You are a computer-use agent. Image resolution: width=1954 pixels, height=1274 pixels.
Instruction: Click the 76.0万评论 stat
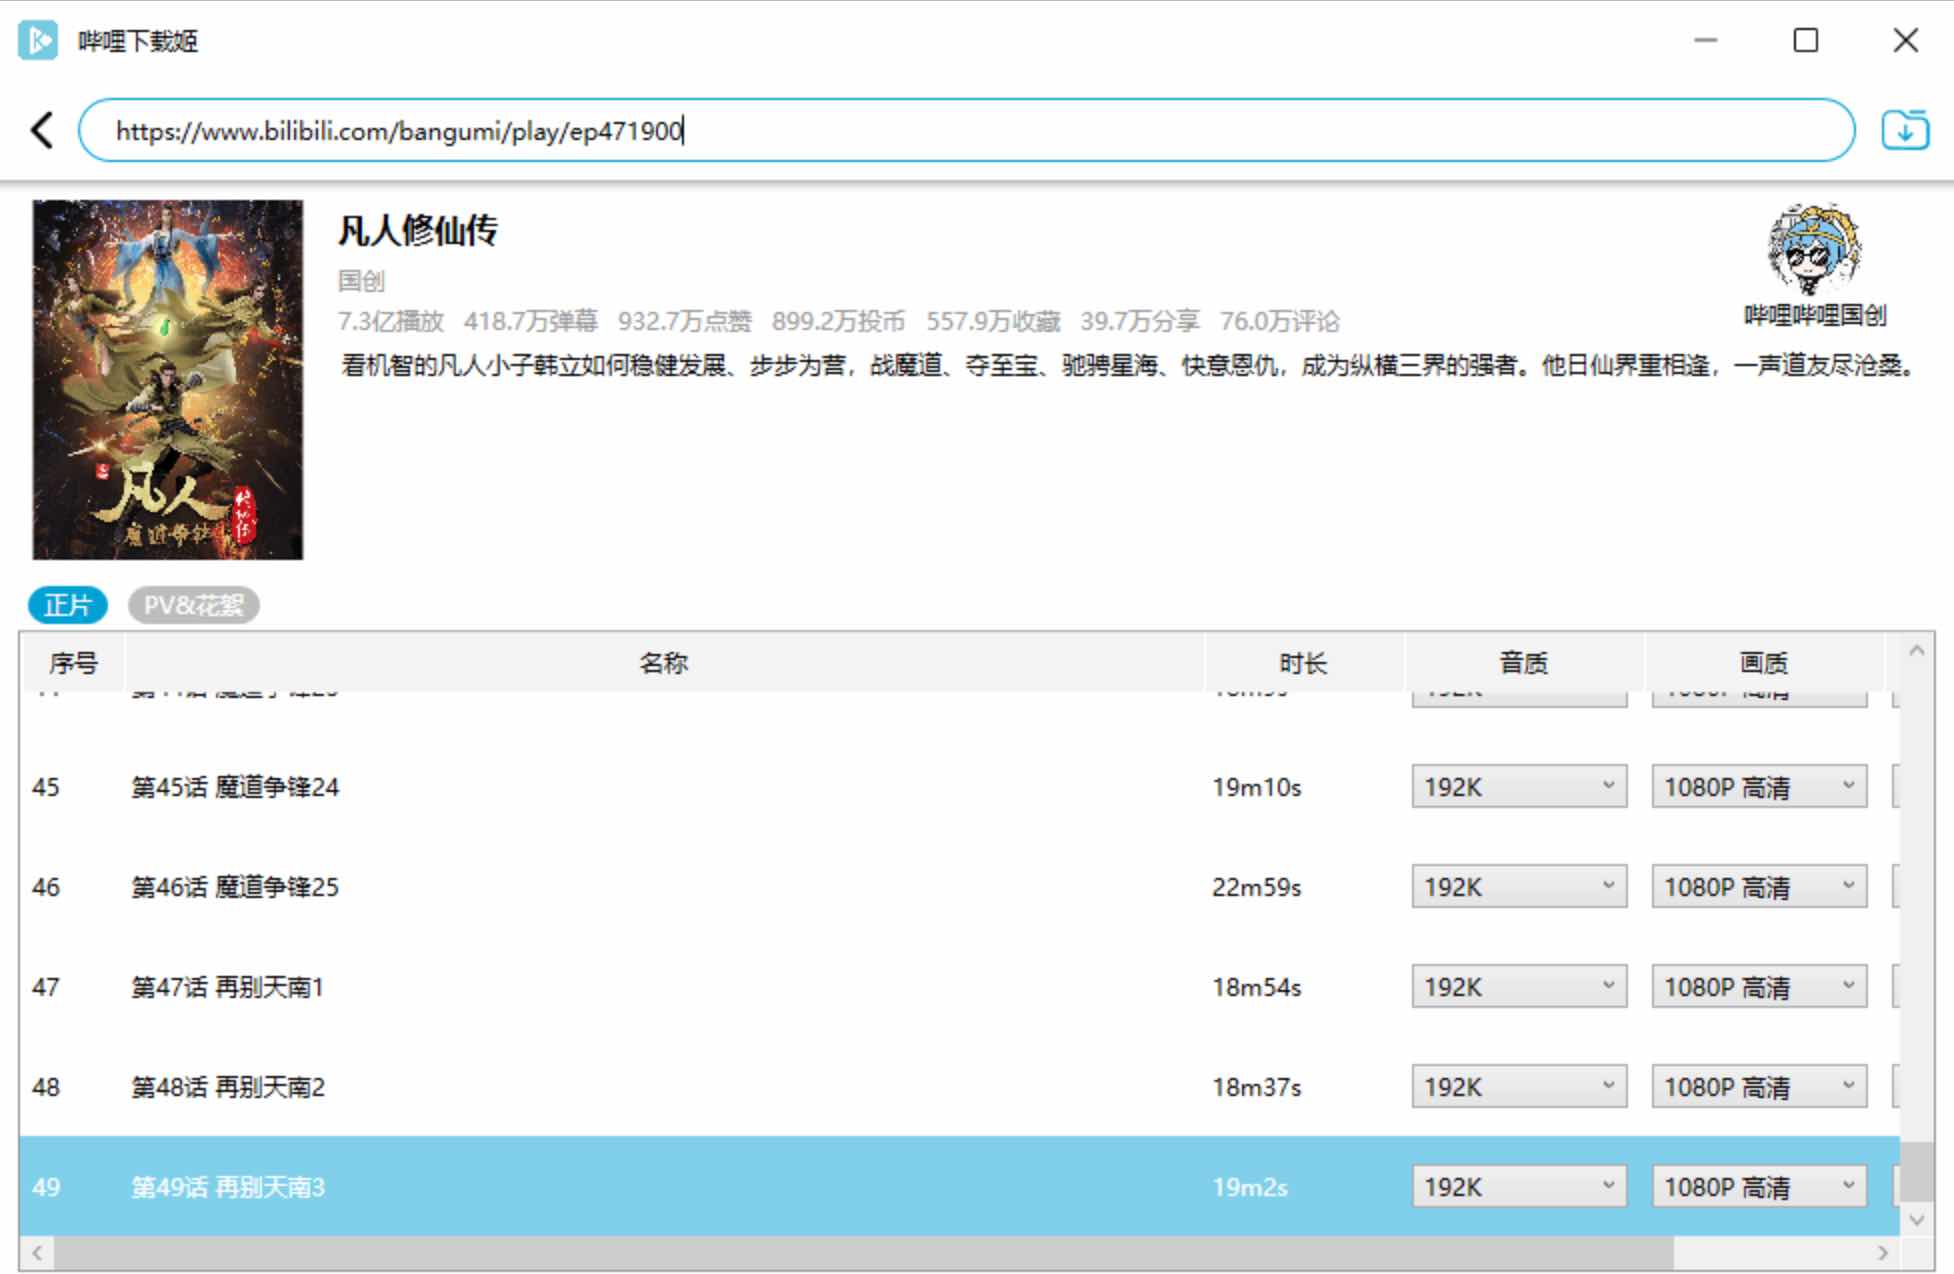click(x=1279, y=321)
